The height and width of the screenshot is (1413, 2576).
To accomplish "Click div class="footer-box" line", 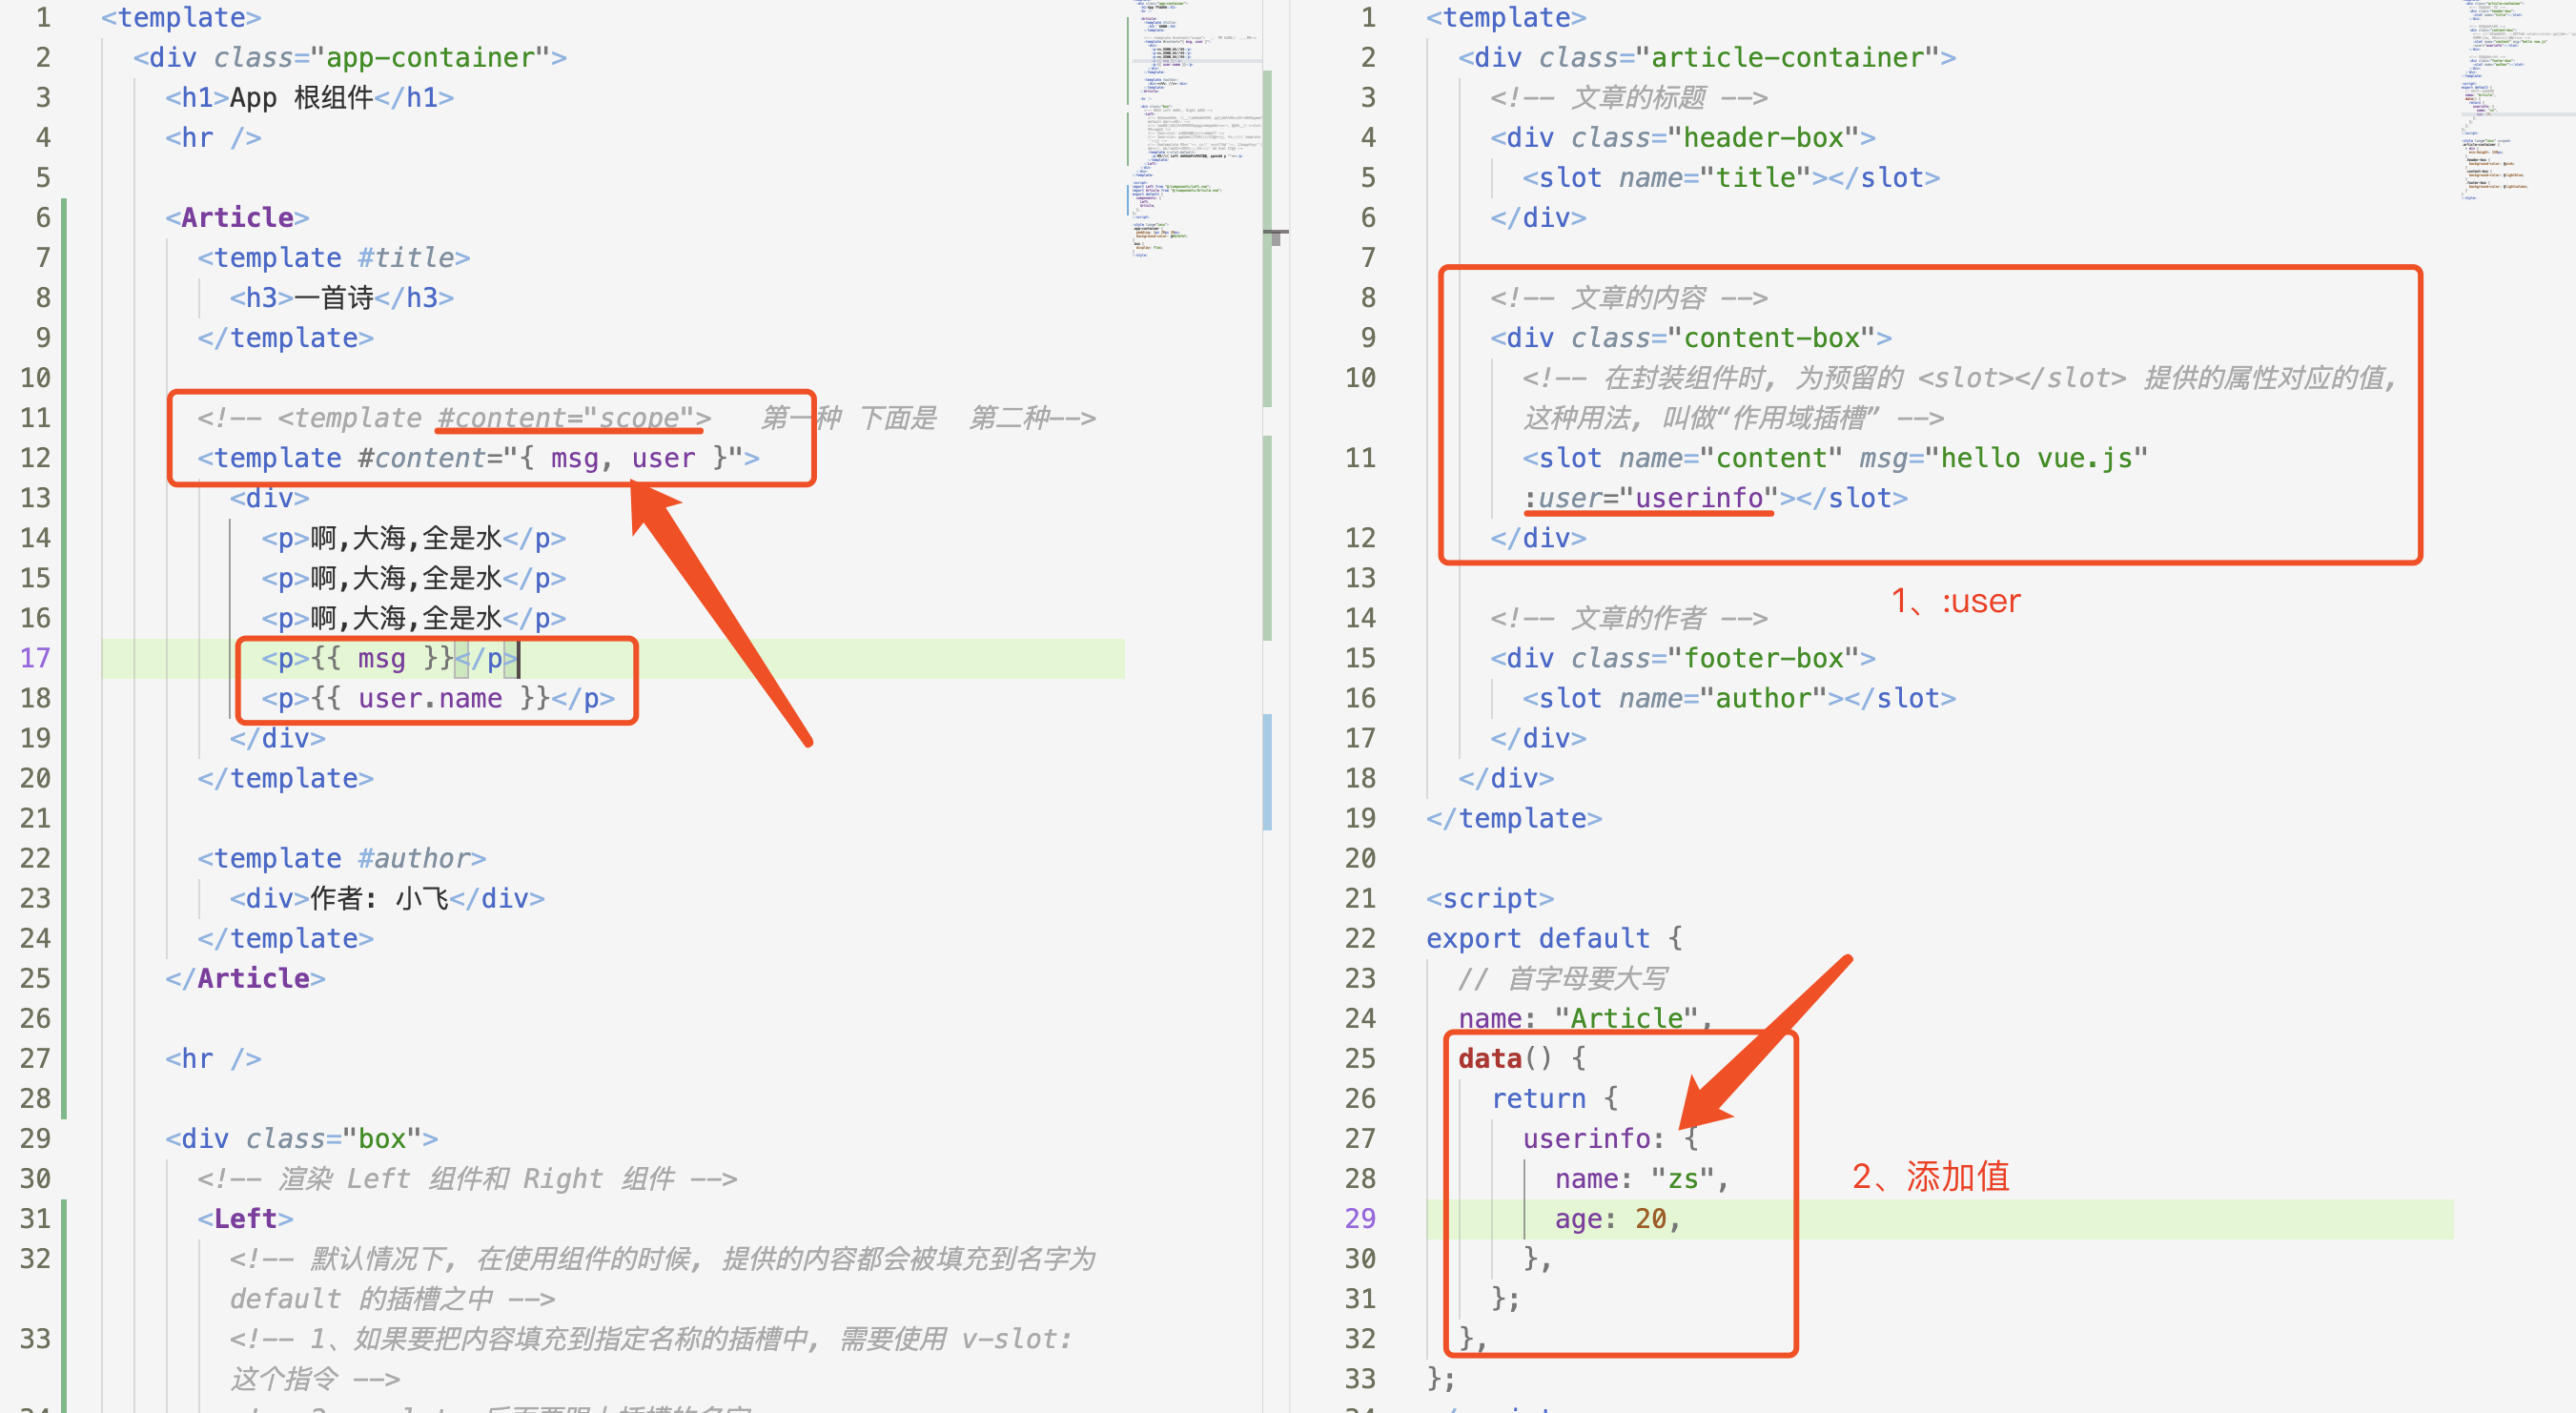I will 1682,658.
